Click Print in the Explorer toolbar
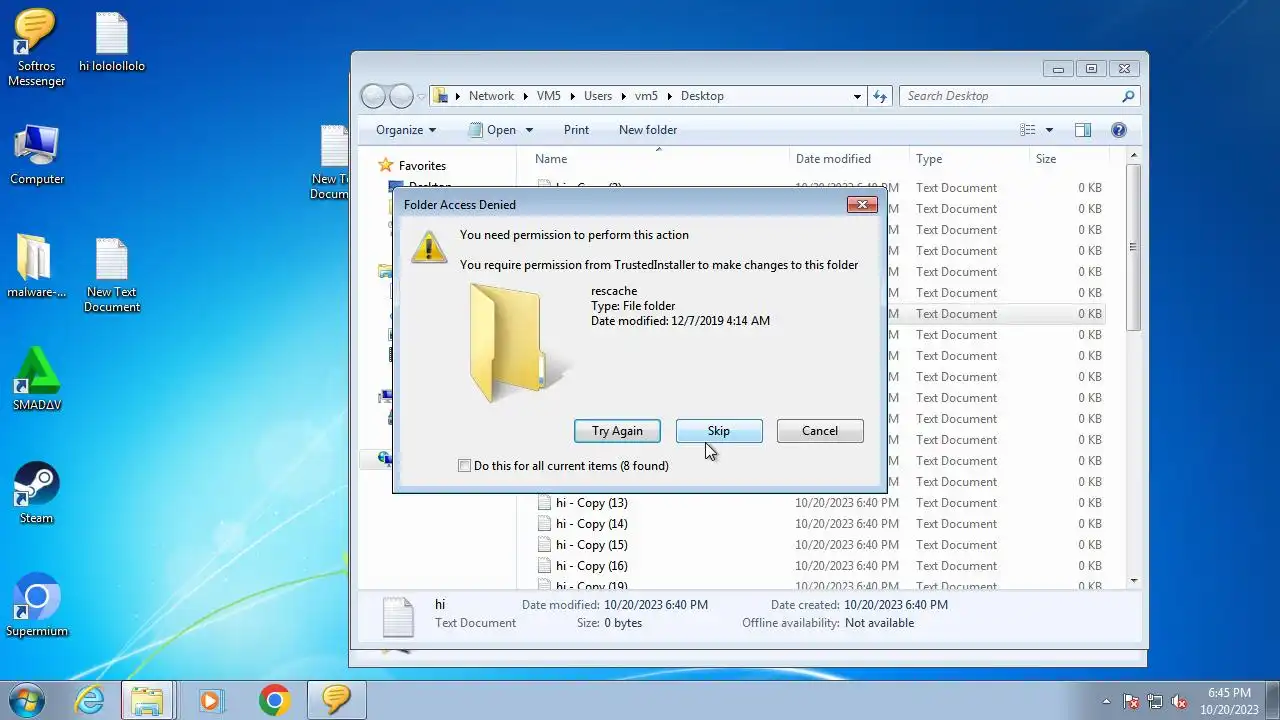 pyautogui.click(x=576, y=130)
